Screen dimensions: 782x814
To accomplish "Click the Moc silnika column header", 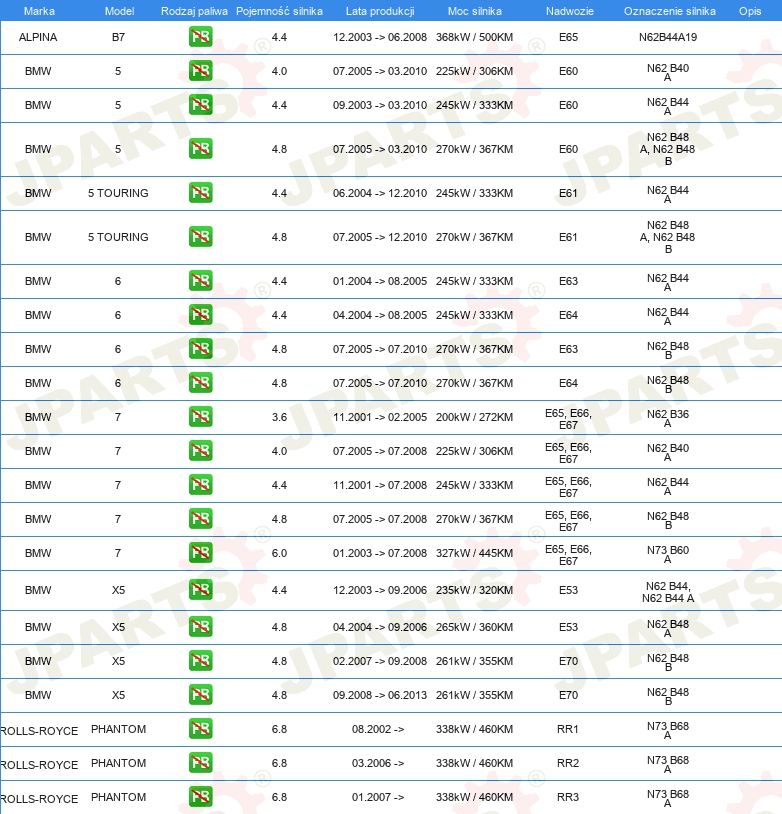I will pos(475,11).
